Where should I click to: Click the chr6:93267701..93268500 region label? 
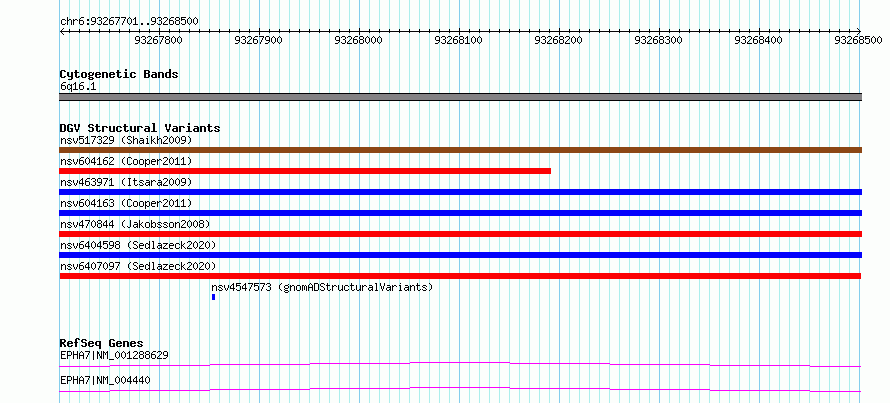(x=129, y=21)
